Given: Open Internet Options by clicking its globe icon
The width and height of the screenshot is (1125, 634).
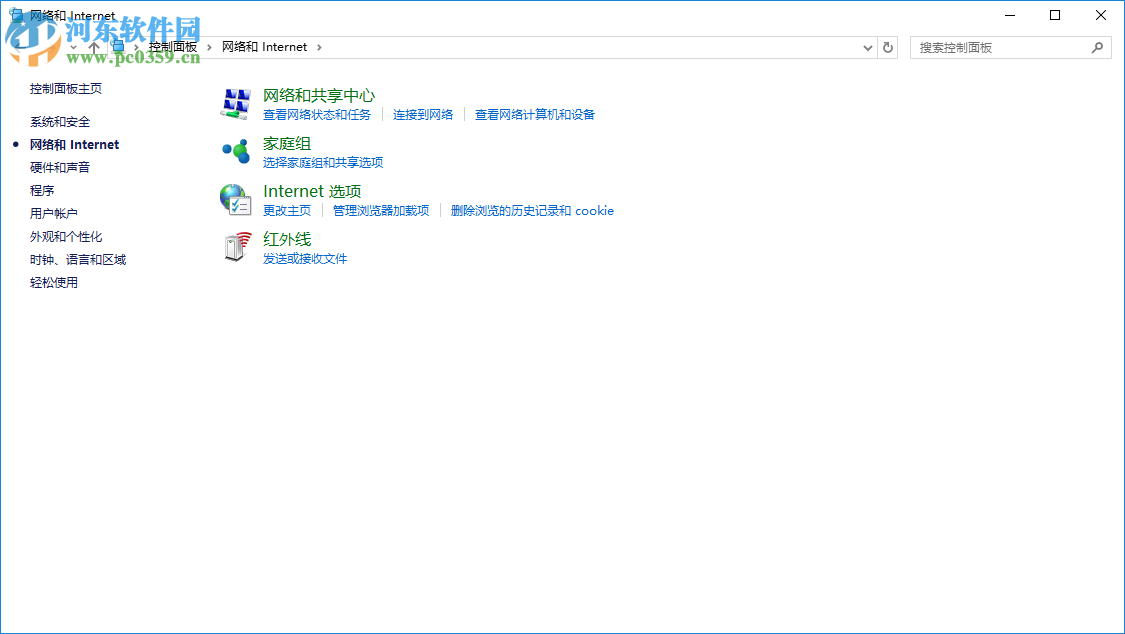Looking at the screenshot, I should [234, 199].
